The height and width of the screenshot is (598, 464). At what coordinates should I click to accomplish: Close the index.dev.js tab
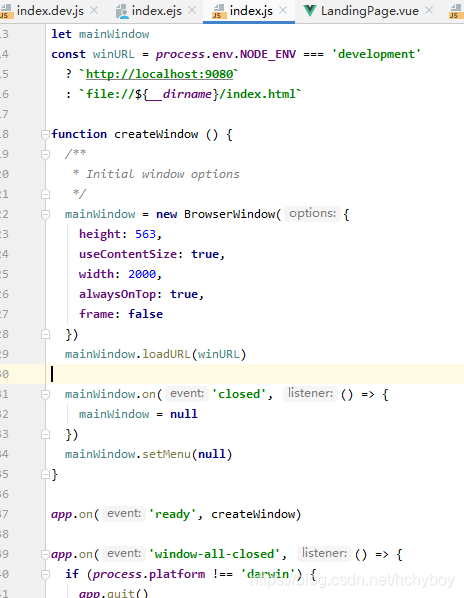[94, 11]
